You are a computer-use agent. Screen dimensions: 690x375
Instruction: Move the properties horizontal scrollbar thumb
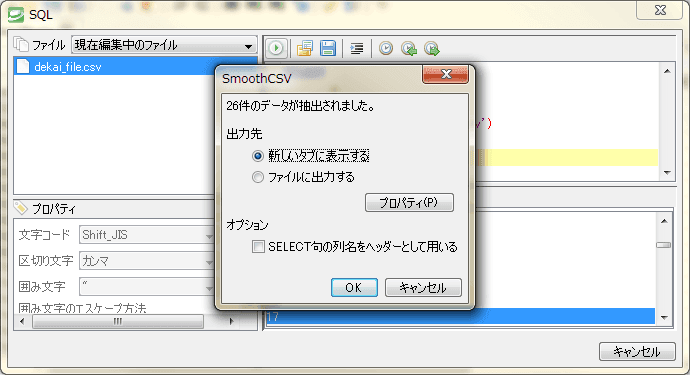[118, 321]
